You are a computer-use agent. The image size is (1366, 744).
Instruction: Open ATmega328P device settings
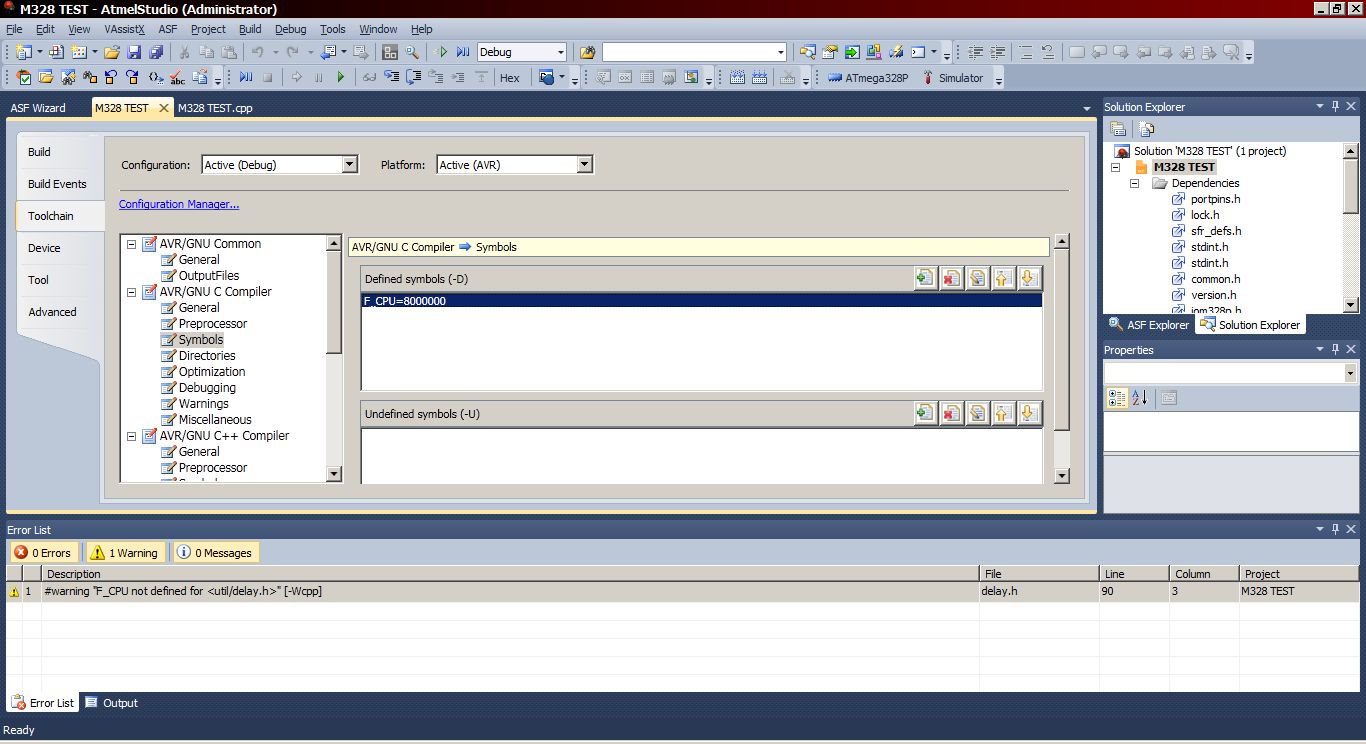(868, 77)
